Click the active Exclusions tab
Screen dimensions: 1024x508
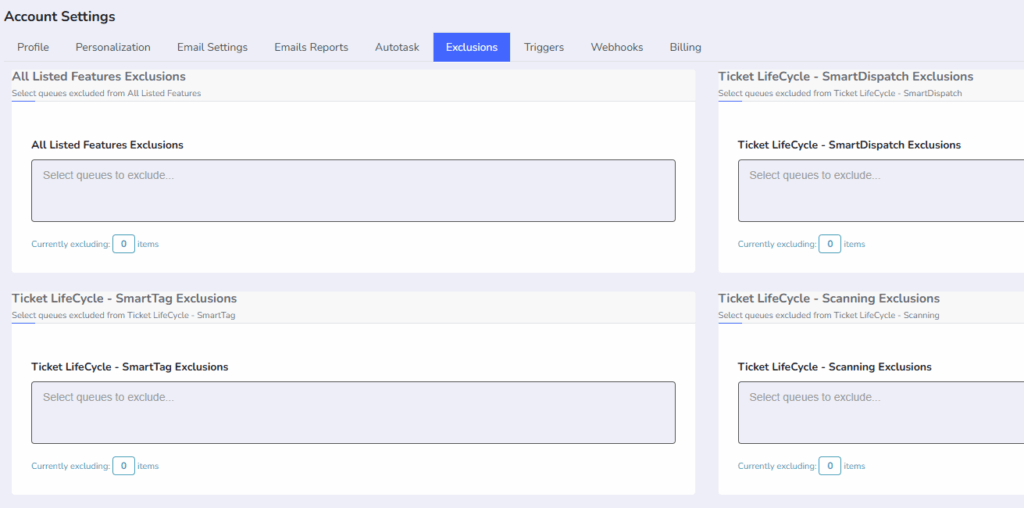(472, 47)
